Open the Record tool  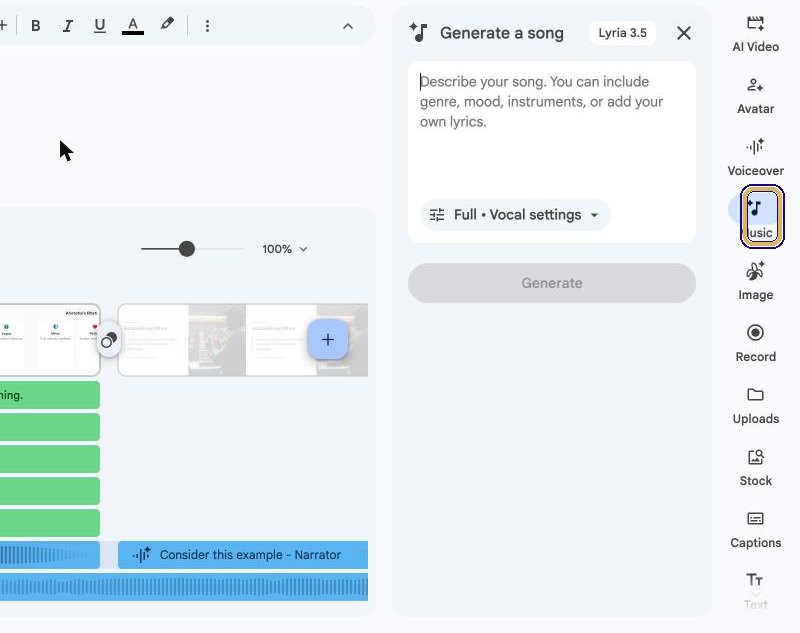[x=756, y=343]
